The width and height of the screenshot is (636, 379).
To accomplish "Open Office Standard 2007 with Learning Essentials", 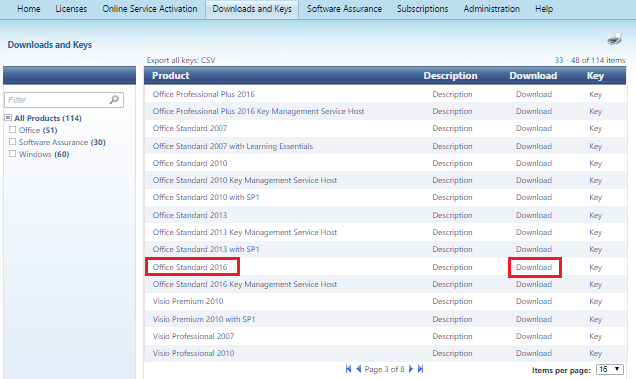I will pyautogui.click(x=233, y=146).
